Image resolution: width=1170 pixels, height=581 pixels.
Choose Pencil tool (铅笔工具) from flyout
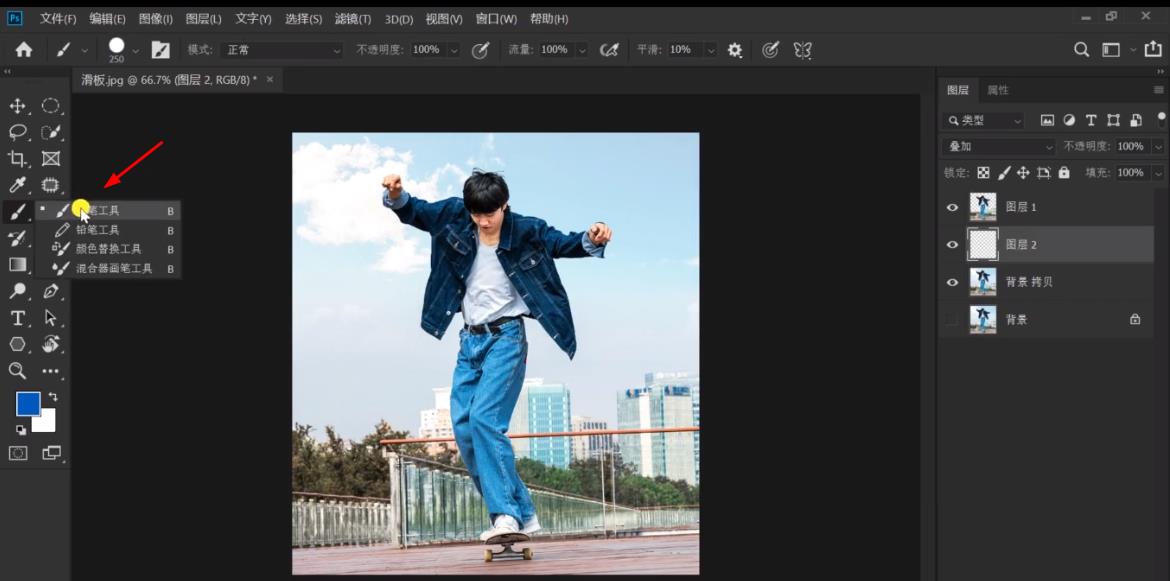97,230
